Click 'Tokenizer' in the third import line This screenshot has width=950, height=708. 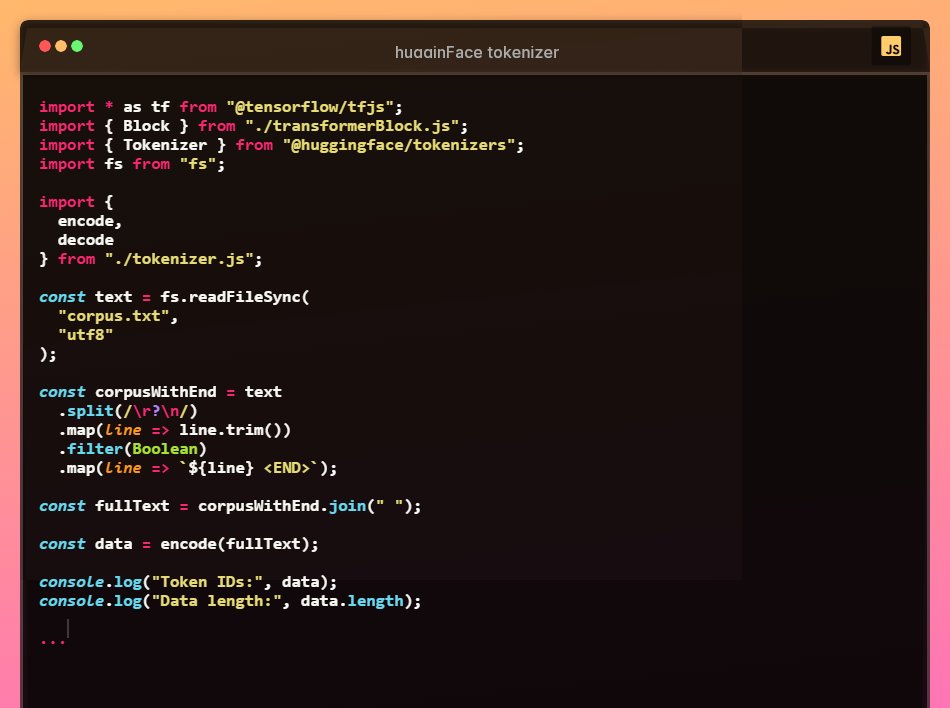pyautogui.click(x=165, y=145)
